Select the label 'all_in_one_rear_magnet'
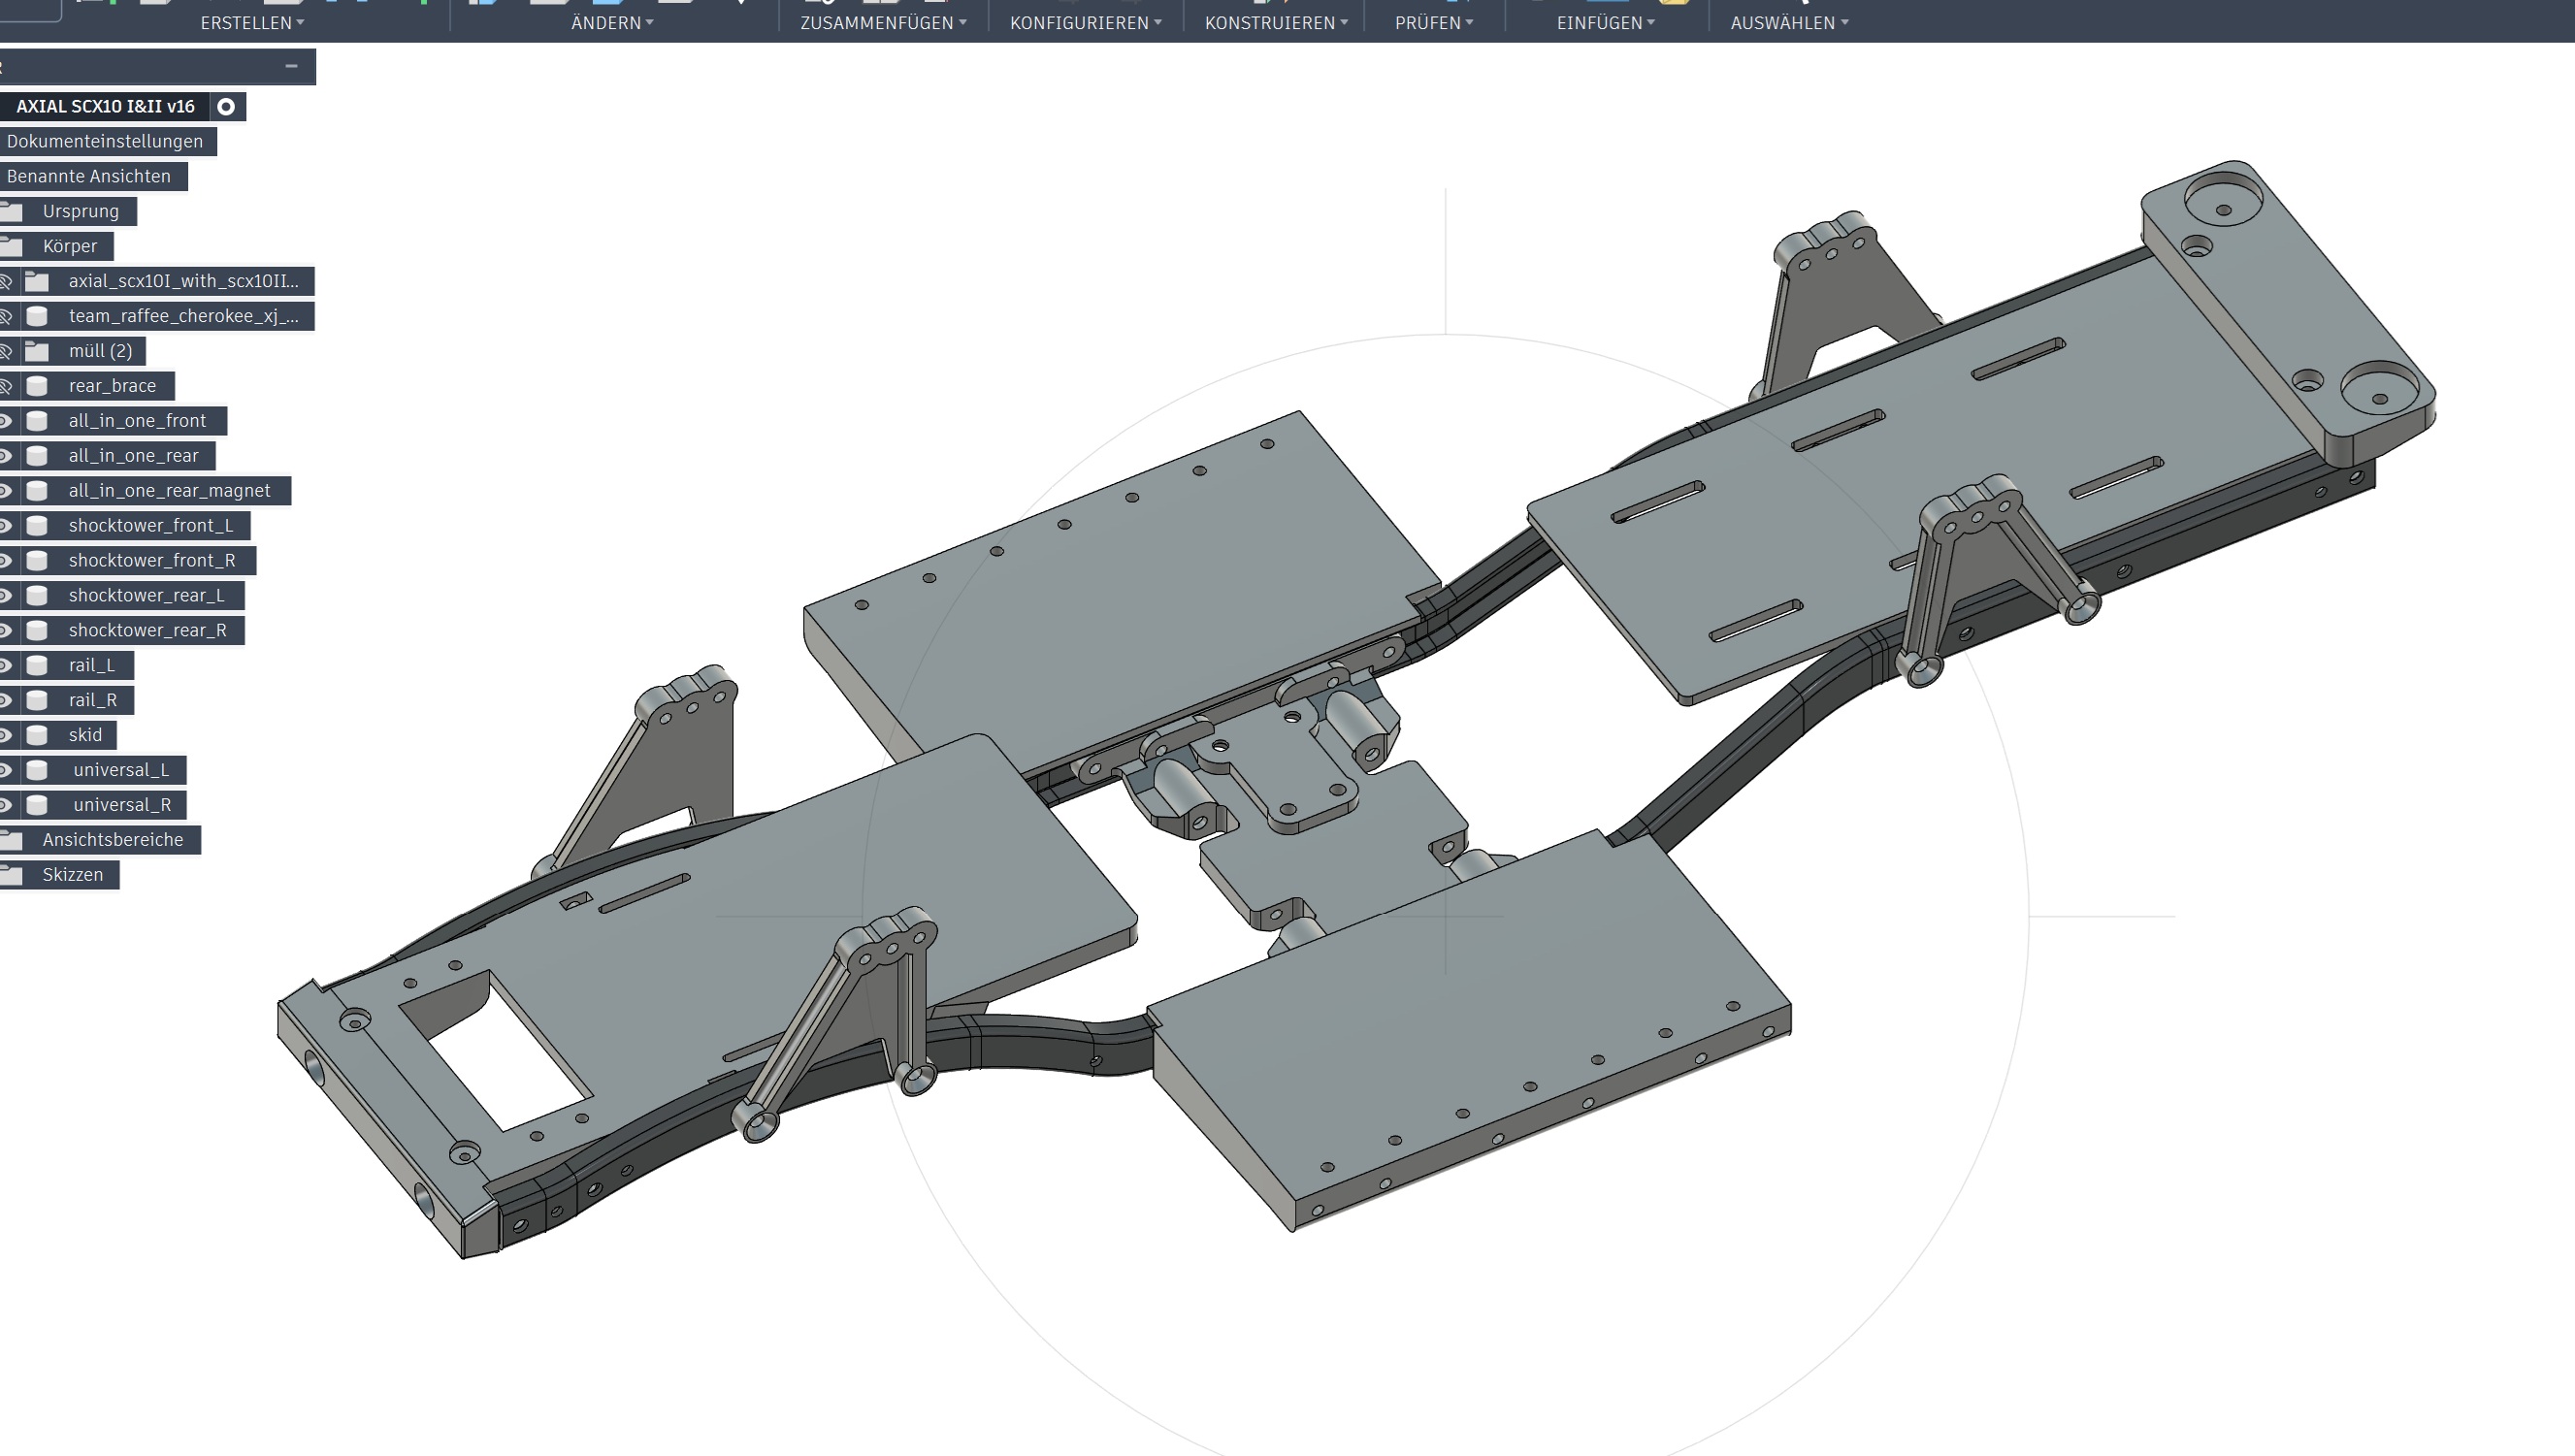 coord(169,491)
